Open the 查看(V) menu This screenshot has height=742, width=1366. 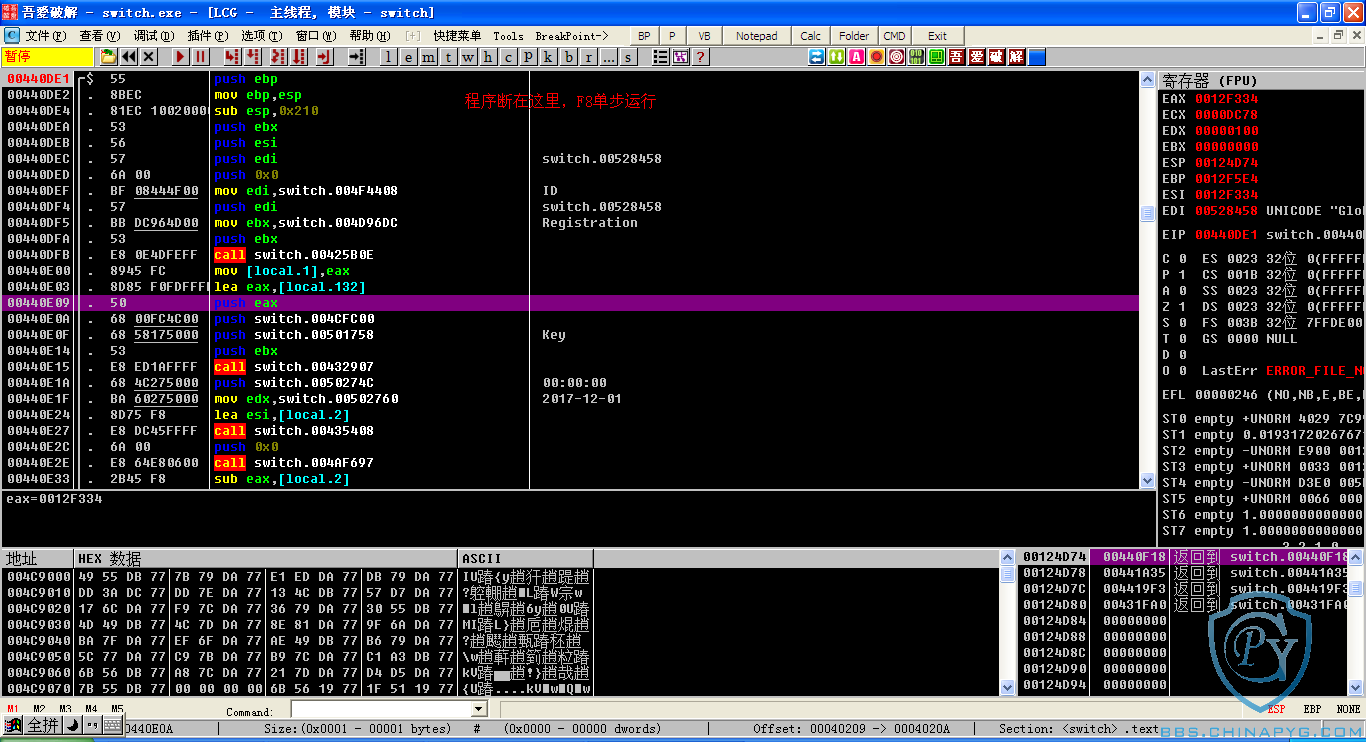100,36
